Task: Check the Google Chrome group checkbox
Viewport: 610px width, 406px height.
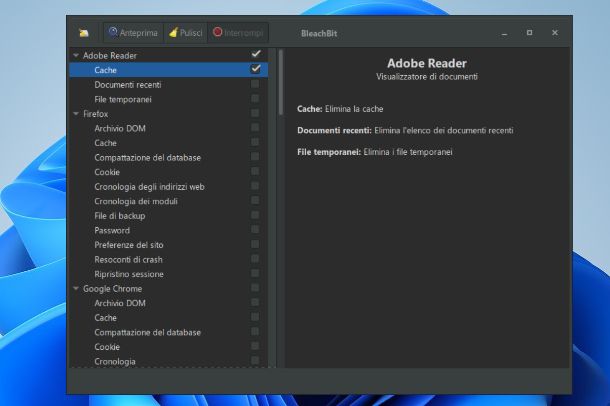Action: (255, 288)
